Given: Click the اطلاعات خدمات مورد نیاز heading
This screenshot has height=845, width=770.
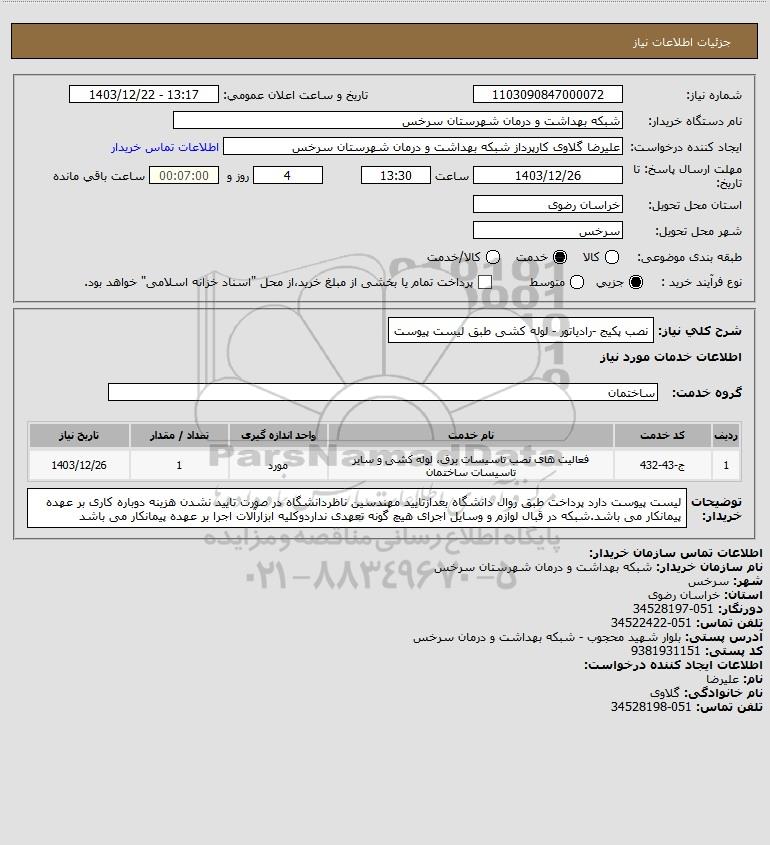Looking at the screenshot, I should (671, 357).
